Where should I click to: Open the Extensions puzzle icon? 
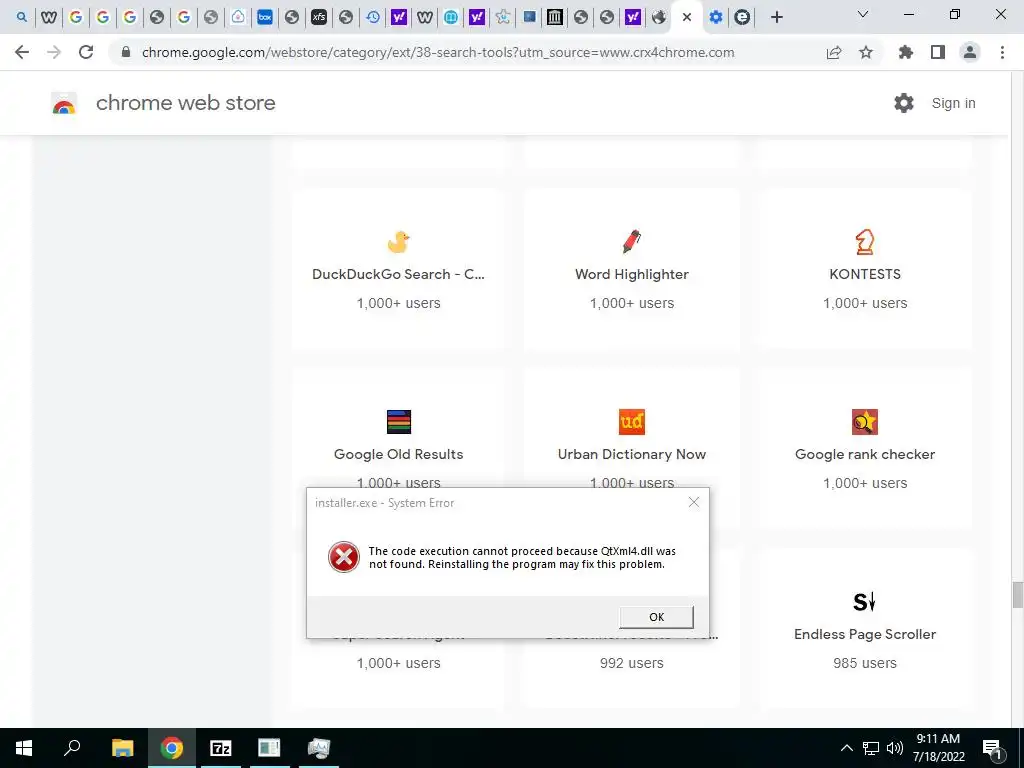[x=906, y=52]
